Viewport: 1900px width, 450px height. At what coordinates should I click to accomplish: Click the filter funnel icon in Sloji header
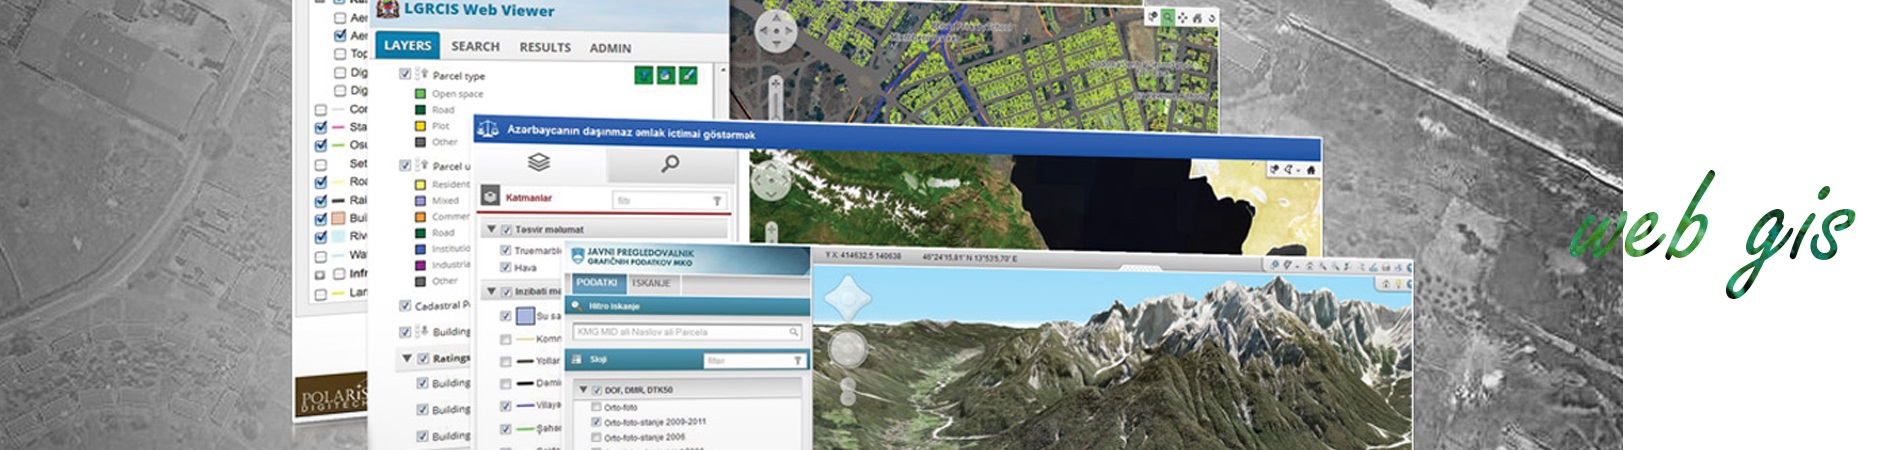pos(798,360)
